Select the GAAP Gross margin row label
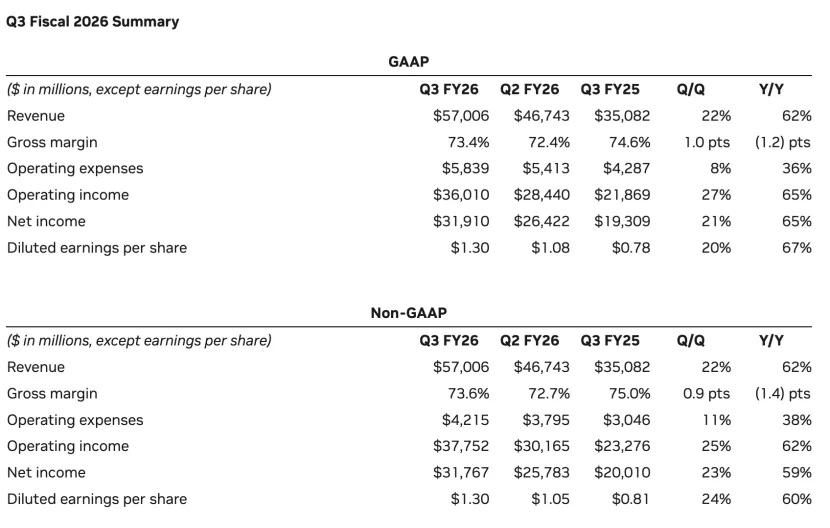830x528 pixels. [52, 142]
